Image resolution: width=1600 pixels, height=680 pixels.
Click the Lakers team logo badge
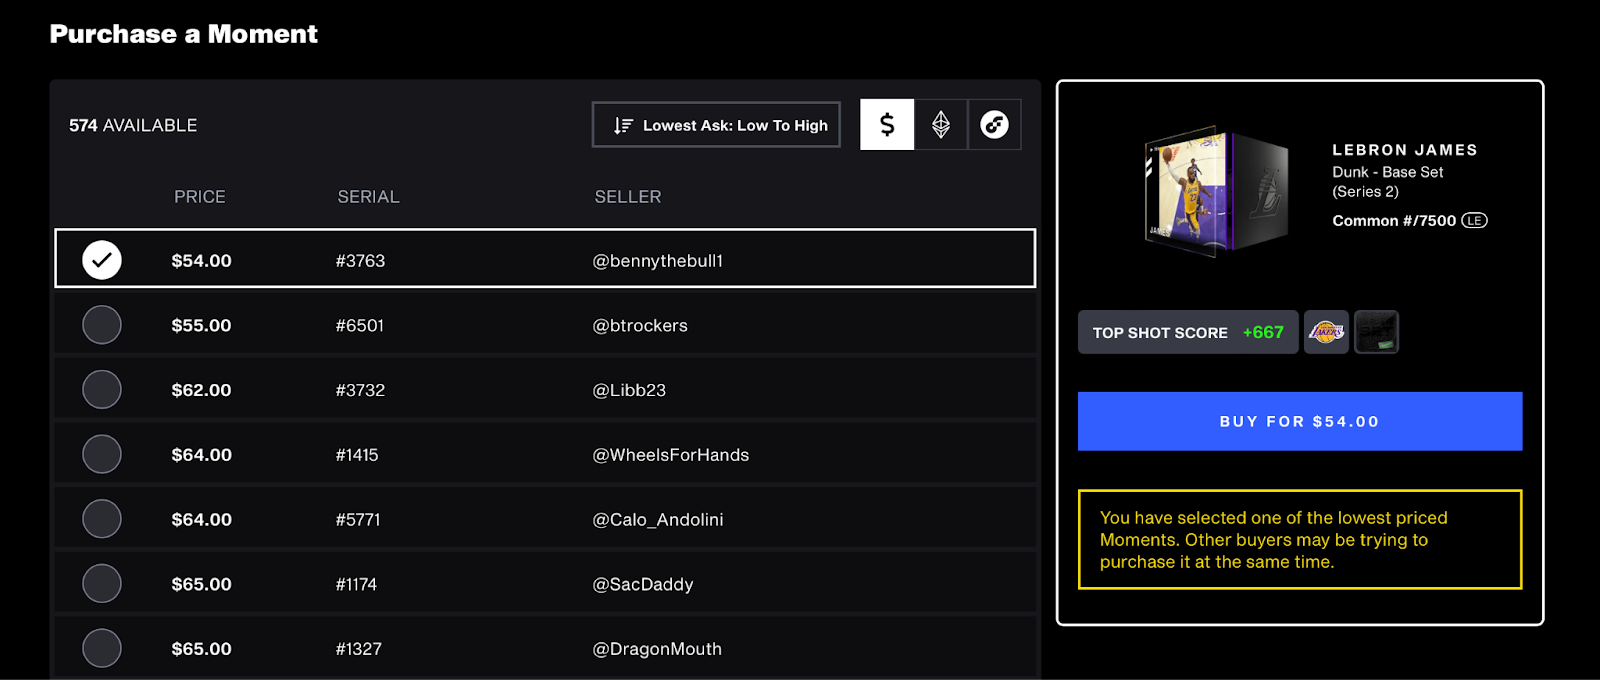(1327, 332)
